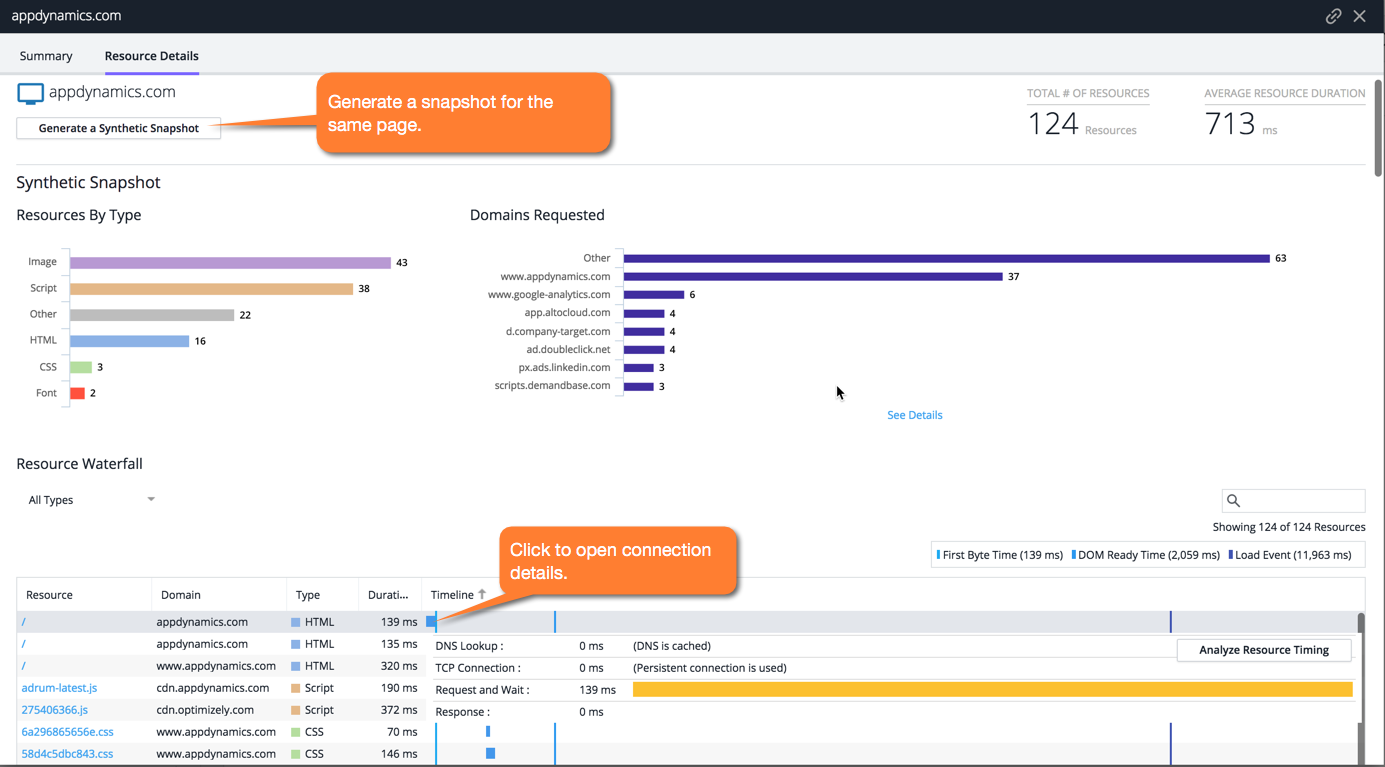Click the www.google-analytics.com domain bar
The height and width of the screenshot is (767, 1385).
click(x=654, y=295)
